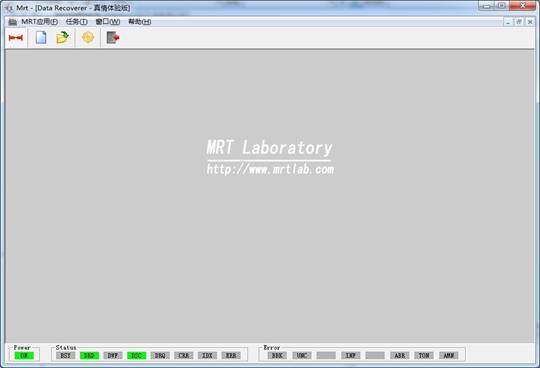Screen dimensions: 540x368
Task: Create a new task with the blank page icon
Action: point(41,38)
